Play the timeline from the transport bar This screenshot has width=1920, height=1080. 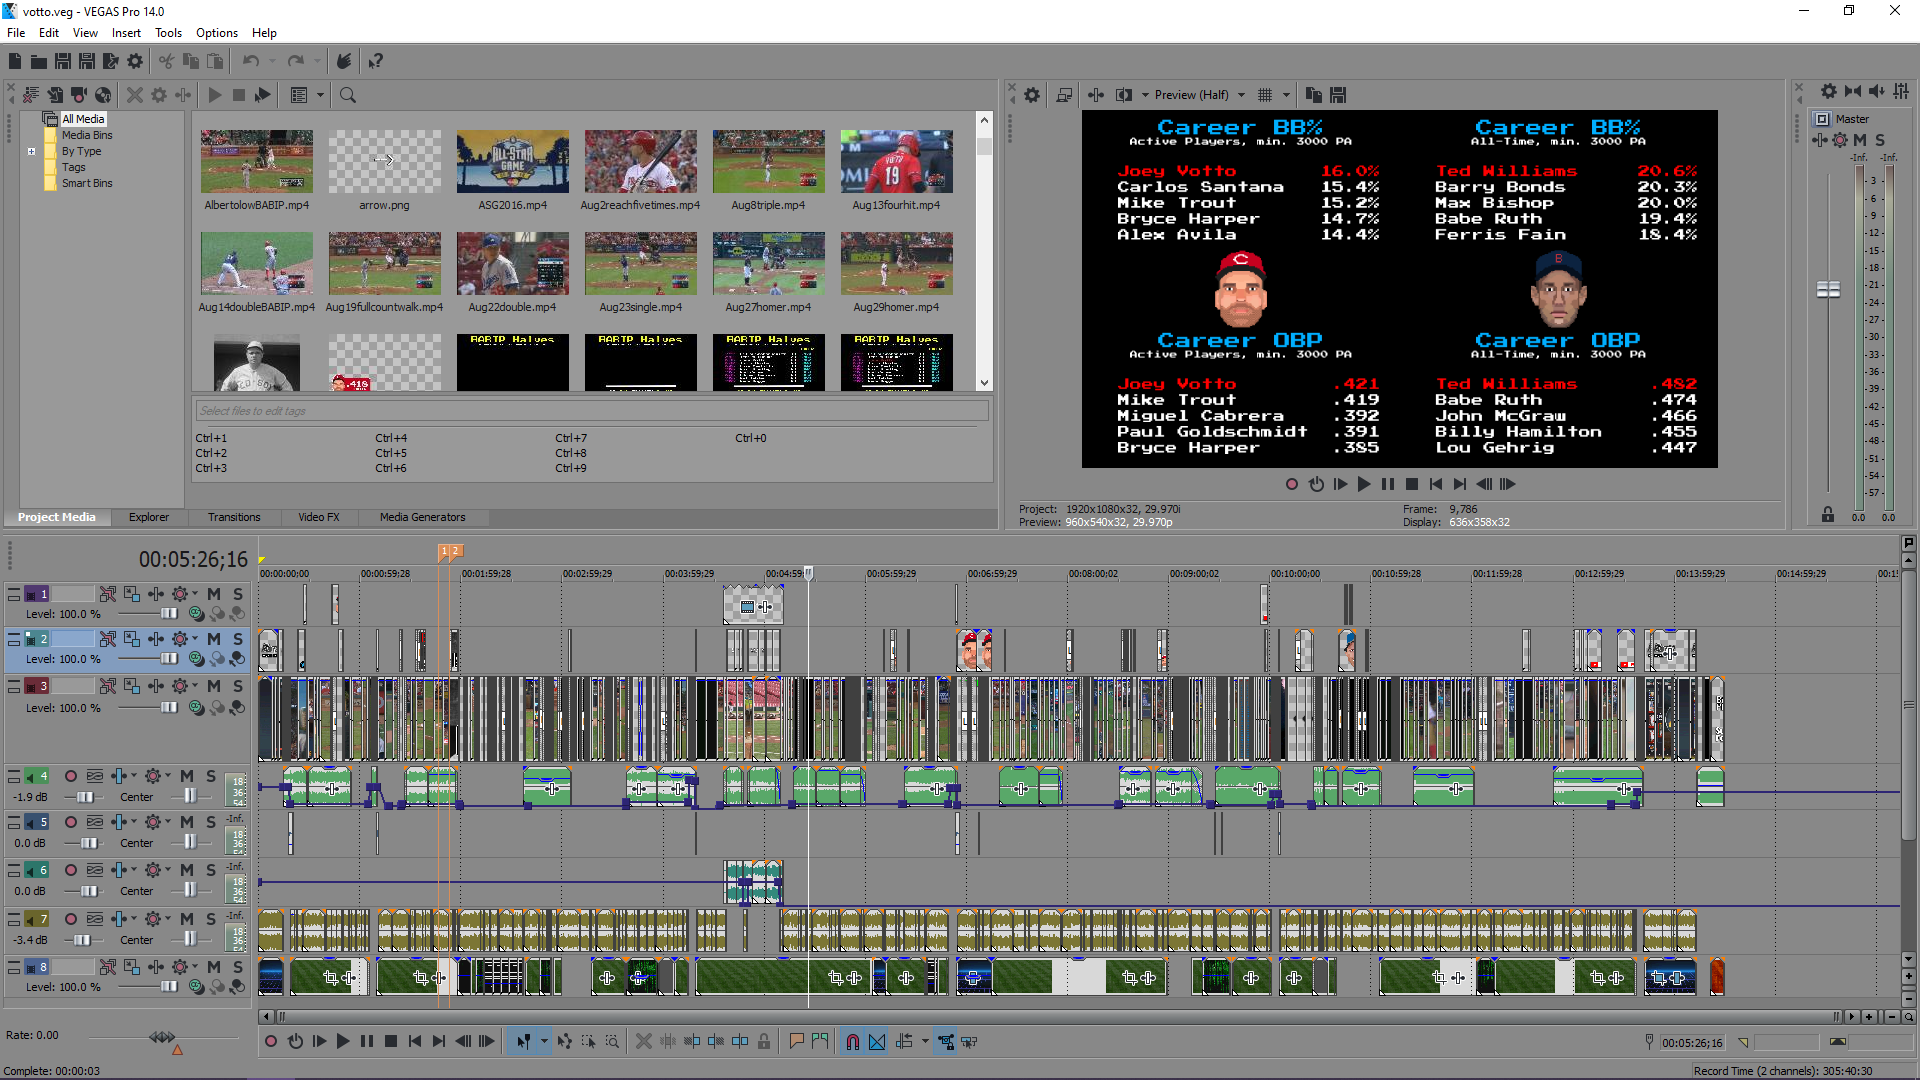342,1042
